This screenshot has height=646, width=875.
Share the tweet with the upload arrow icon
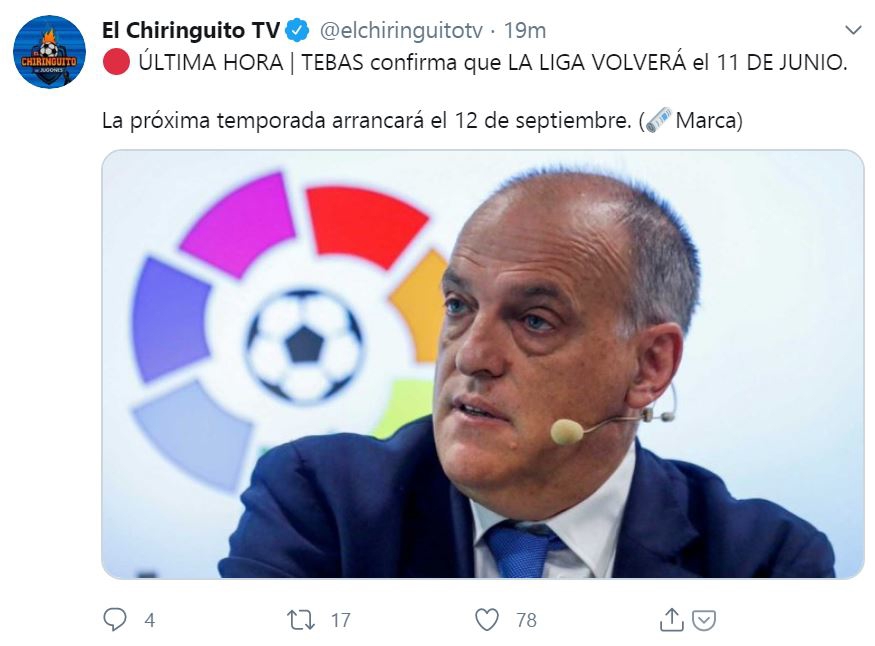[671, 619]
